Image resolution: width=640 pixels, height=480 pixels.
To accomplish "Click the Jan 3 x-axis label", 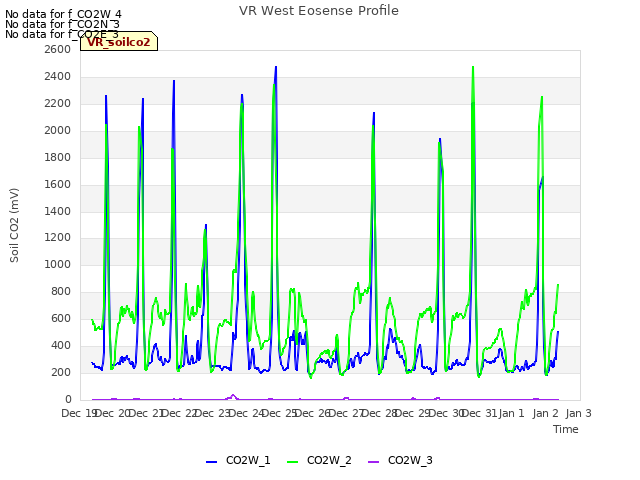I will [578, 413].
